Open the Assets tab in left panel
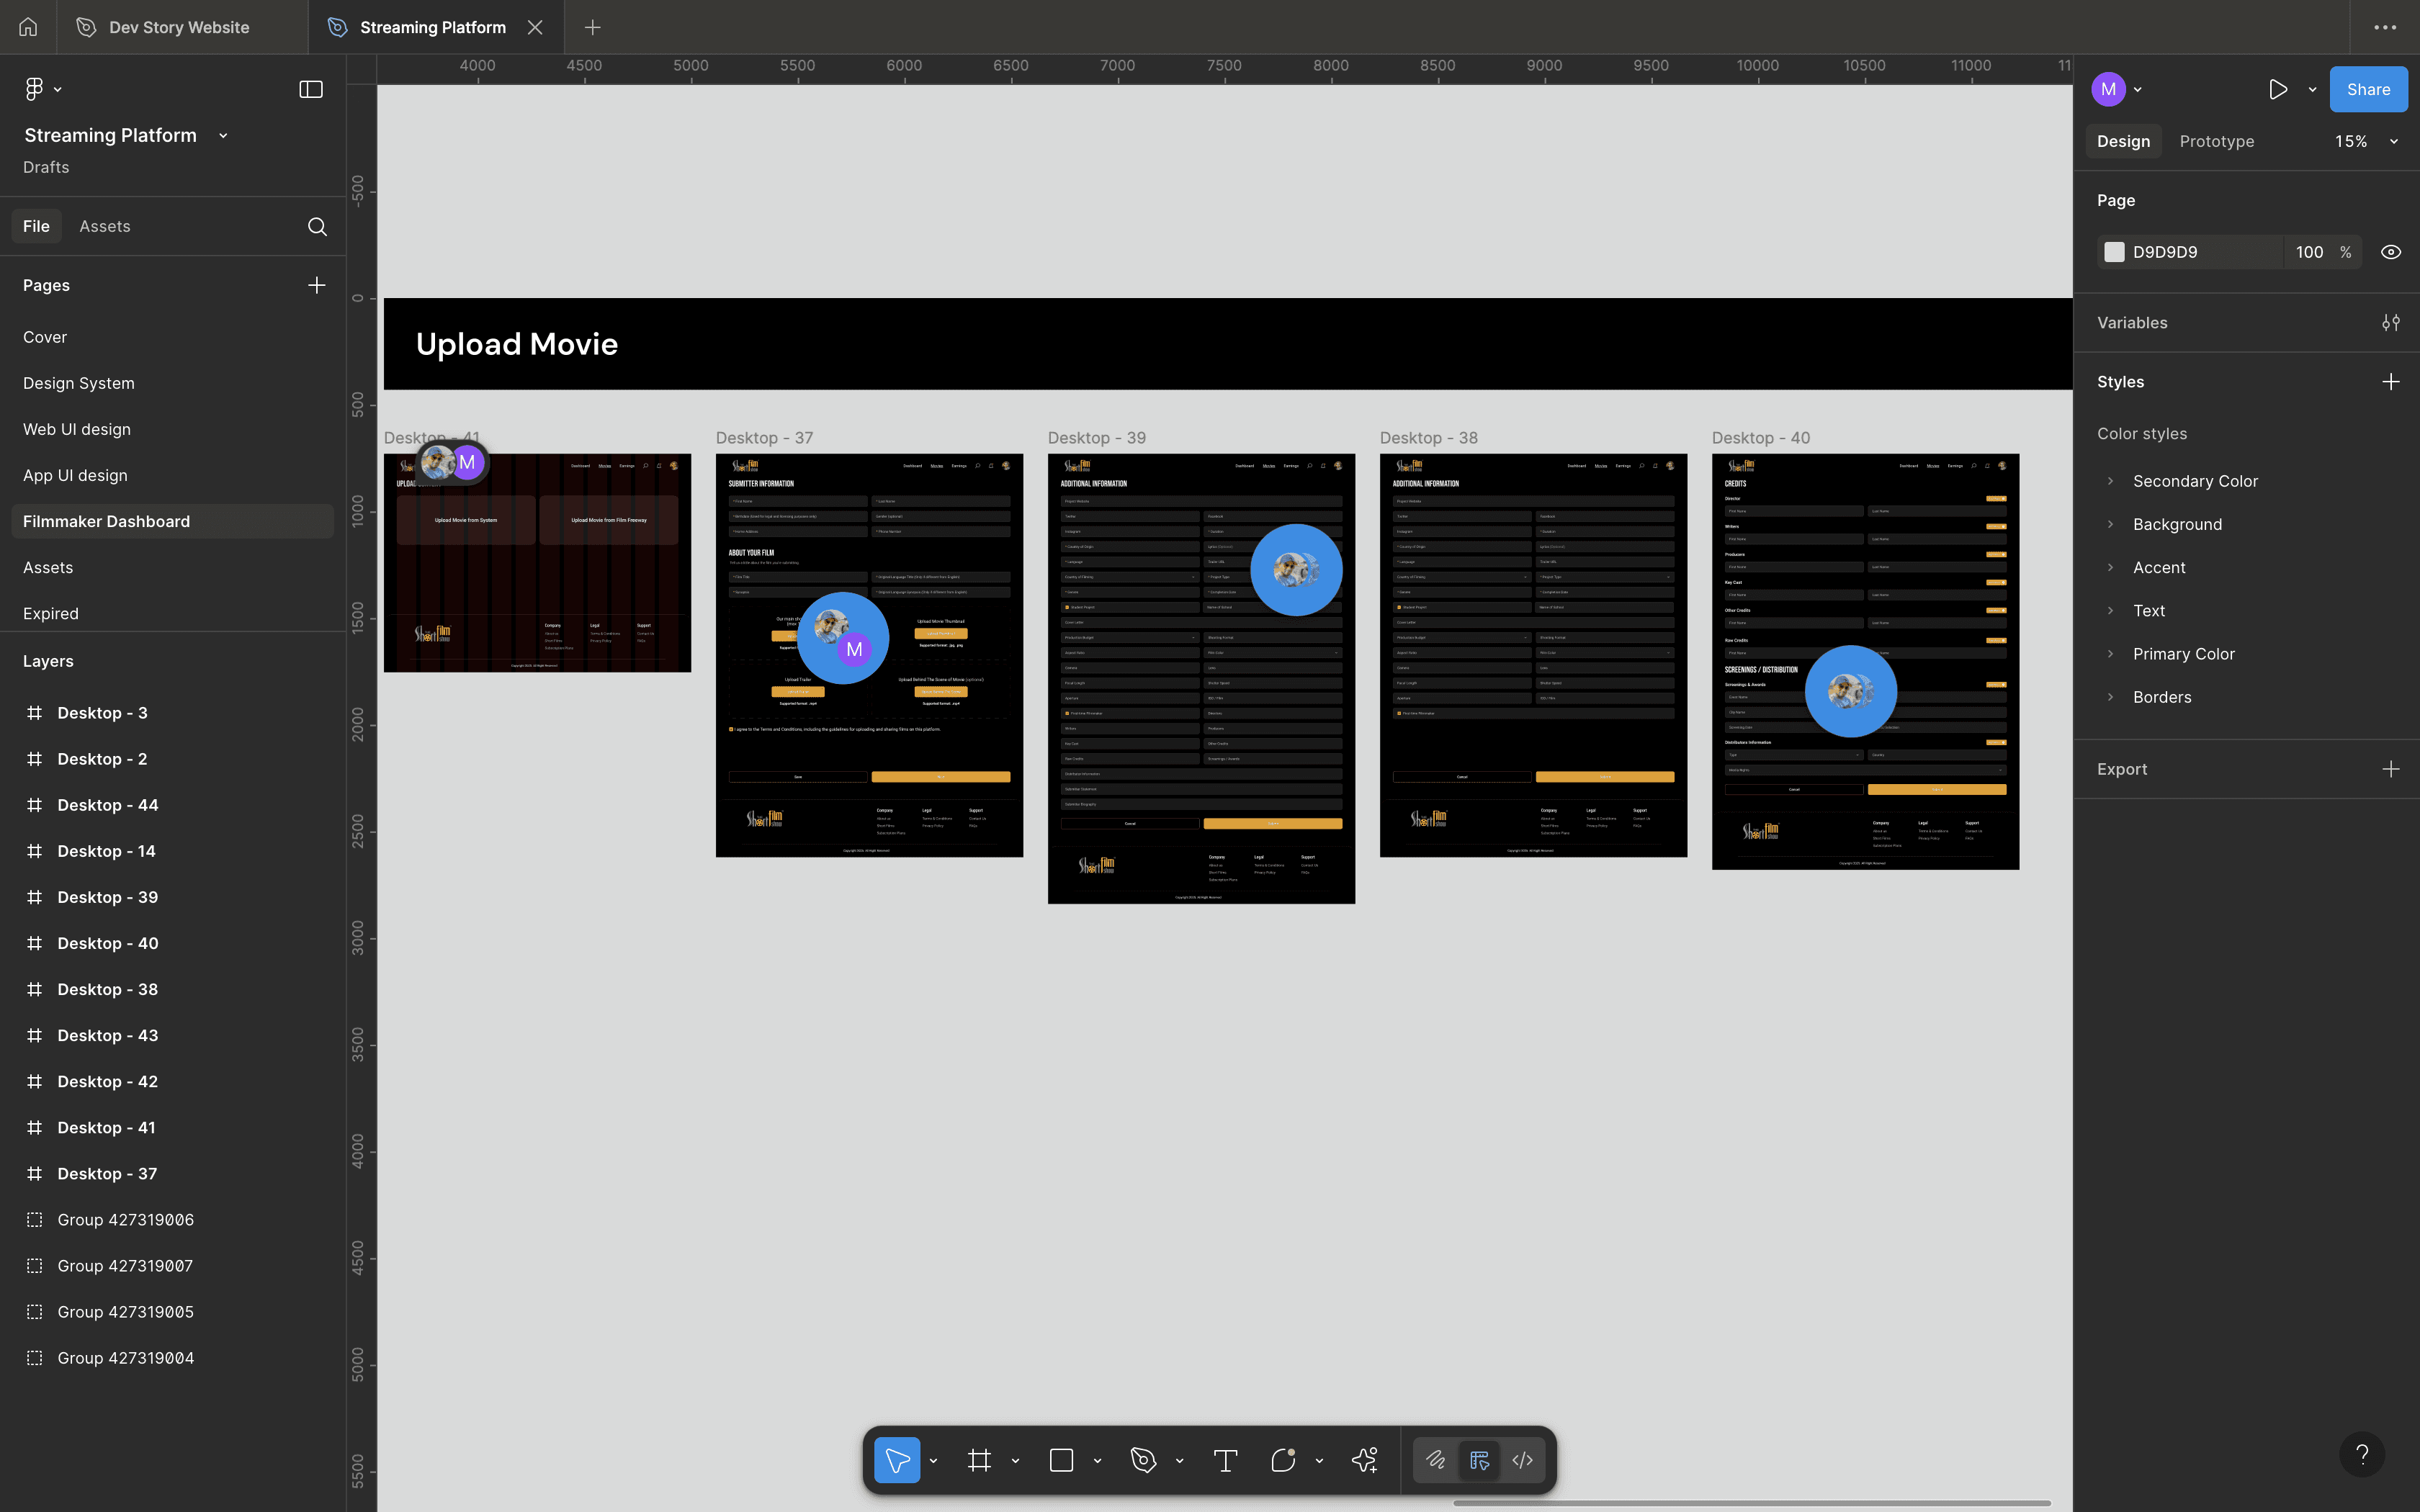 (105, 227)
